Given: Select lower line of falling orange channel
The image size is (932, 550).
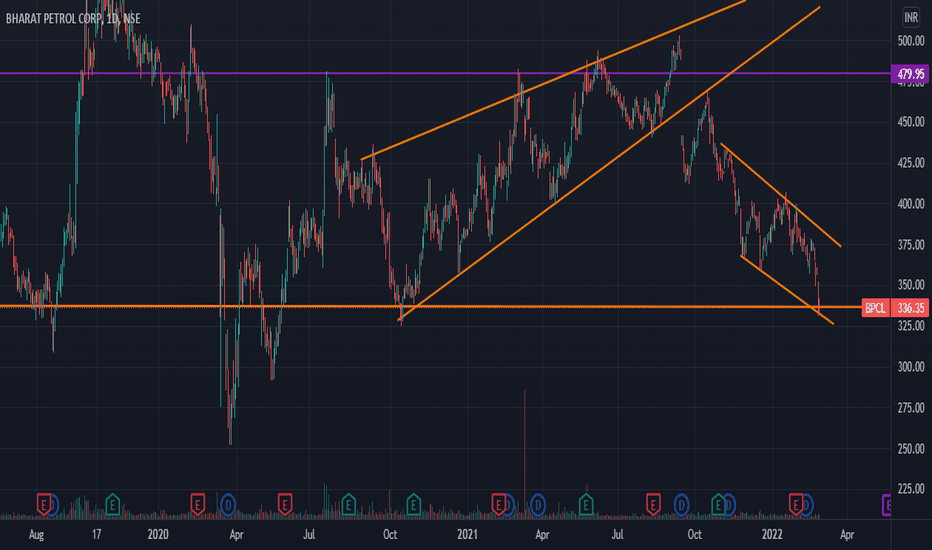Looking at the screenshot, I should (787, 290).
